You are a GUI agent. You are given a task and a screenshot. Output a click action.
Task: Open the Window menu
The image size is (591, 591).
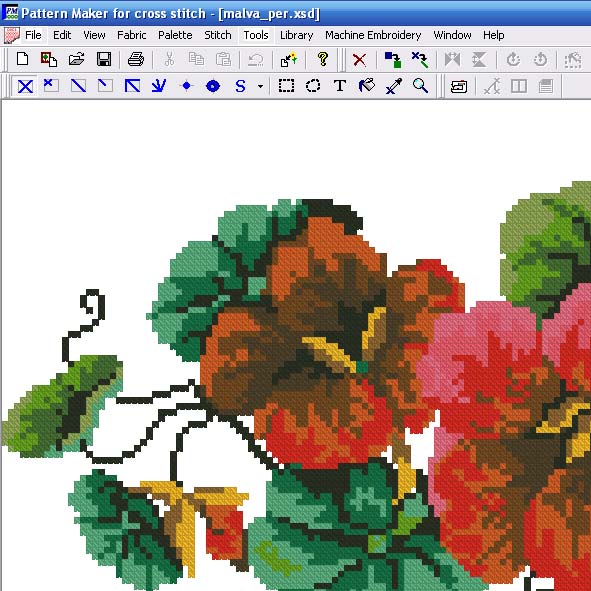[452, 35]
